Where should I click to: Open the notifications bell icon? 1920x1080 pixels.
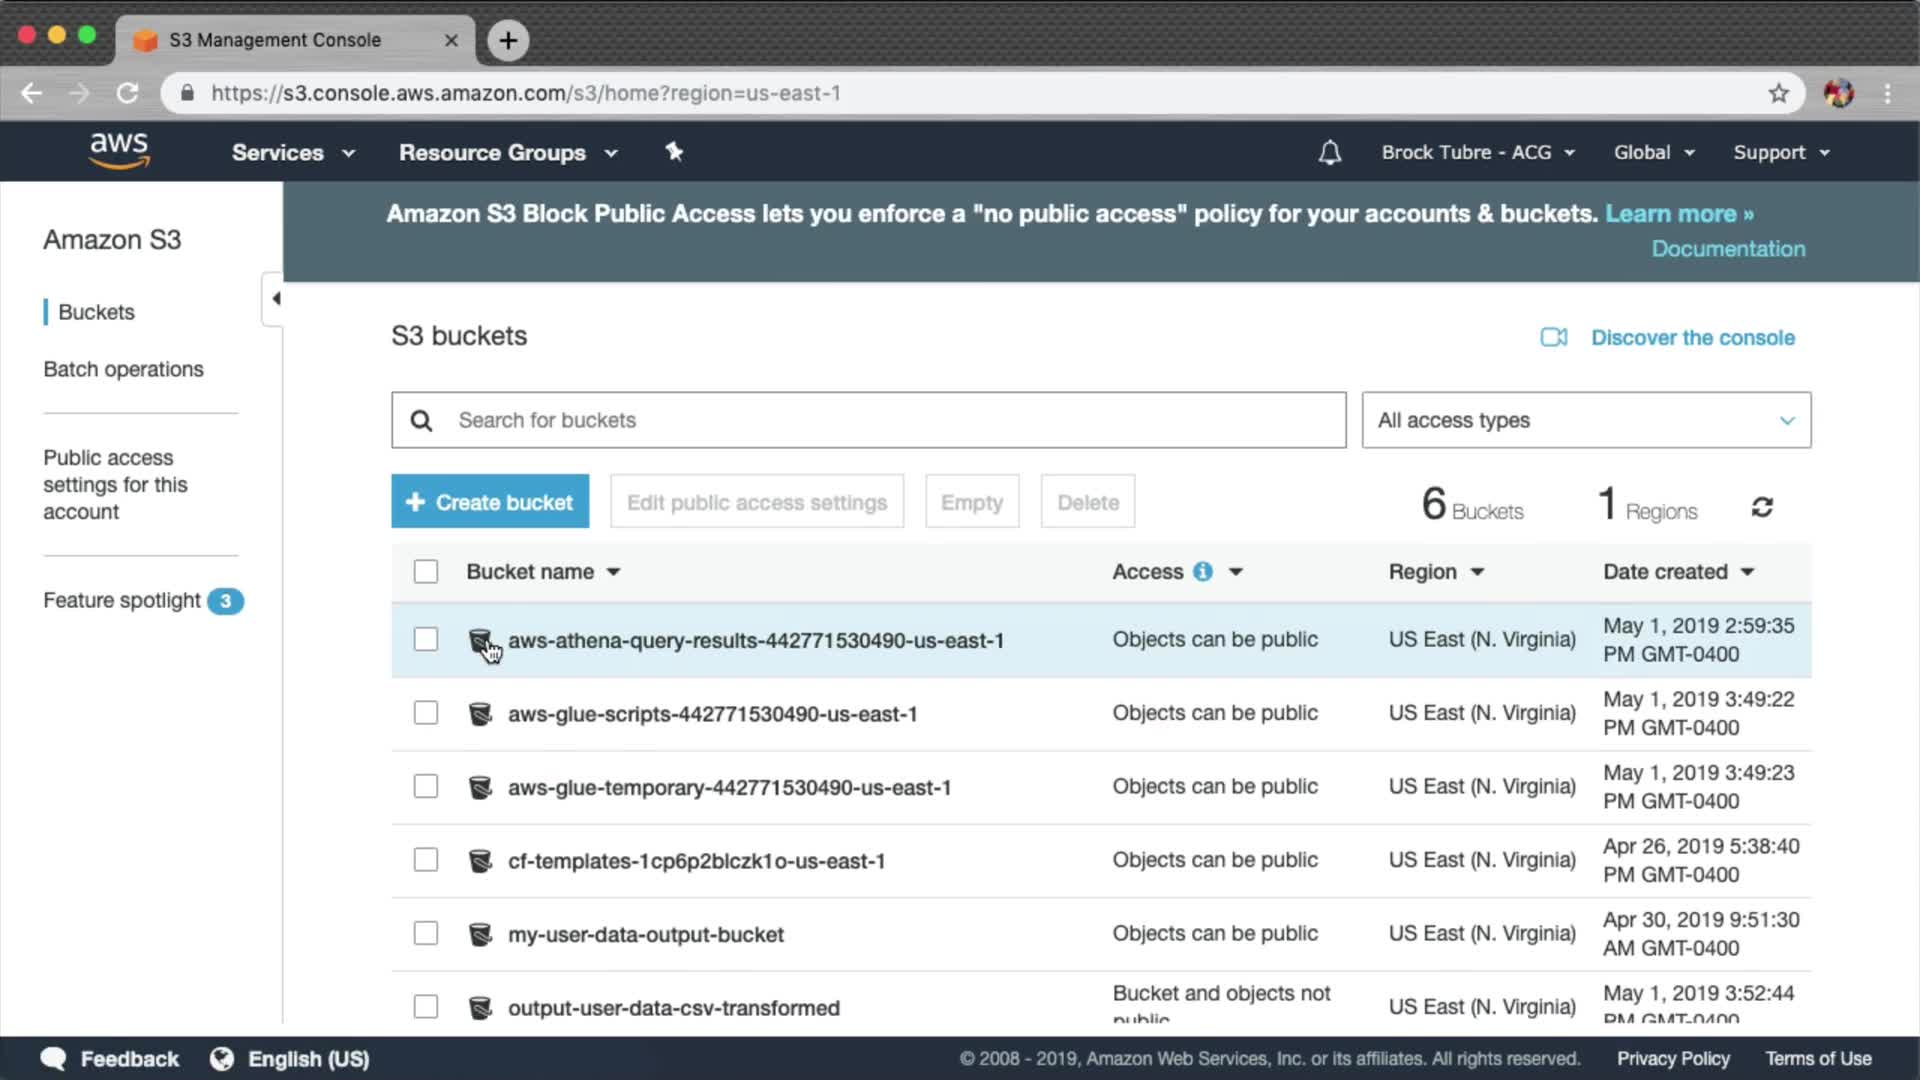(1329, 153)
